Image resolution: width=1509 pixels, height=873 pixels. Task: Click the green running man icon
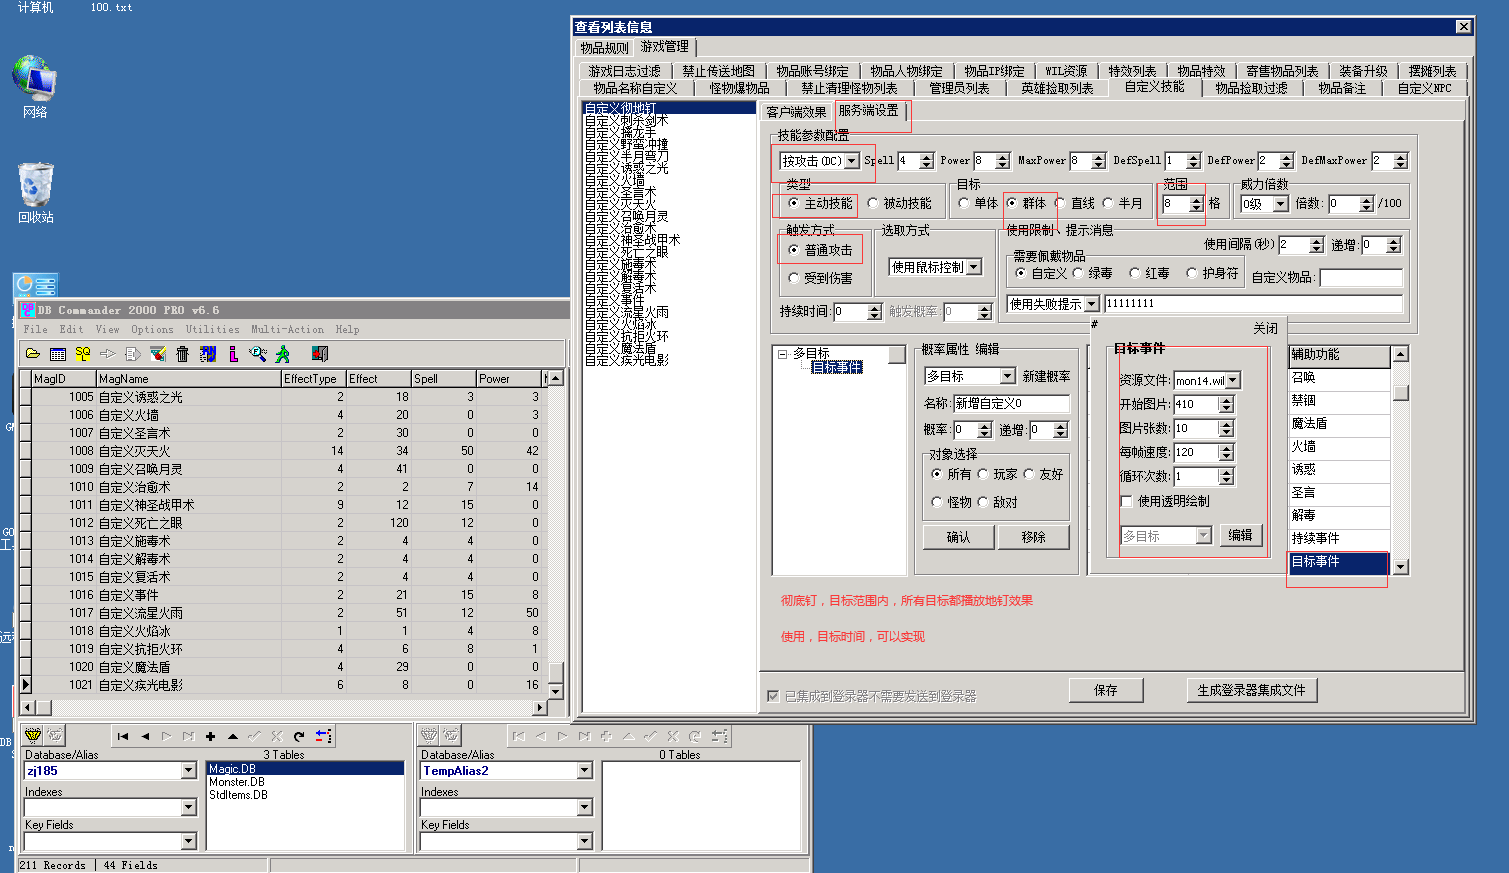tap(283, 354)
